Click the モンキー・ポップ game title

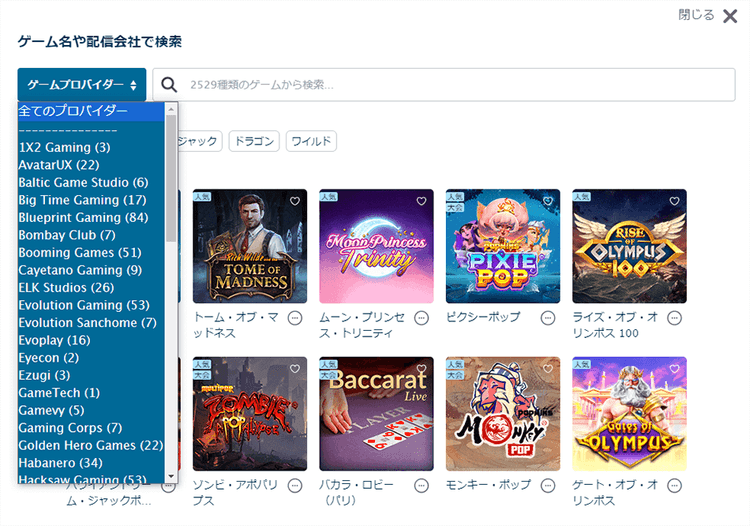(488, 485)
